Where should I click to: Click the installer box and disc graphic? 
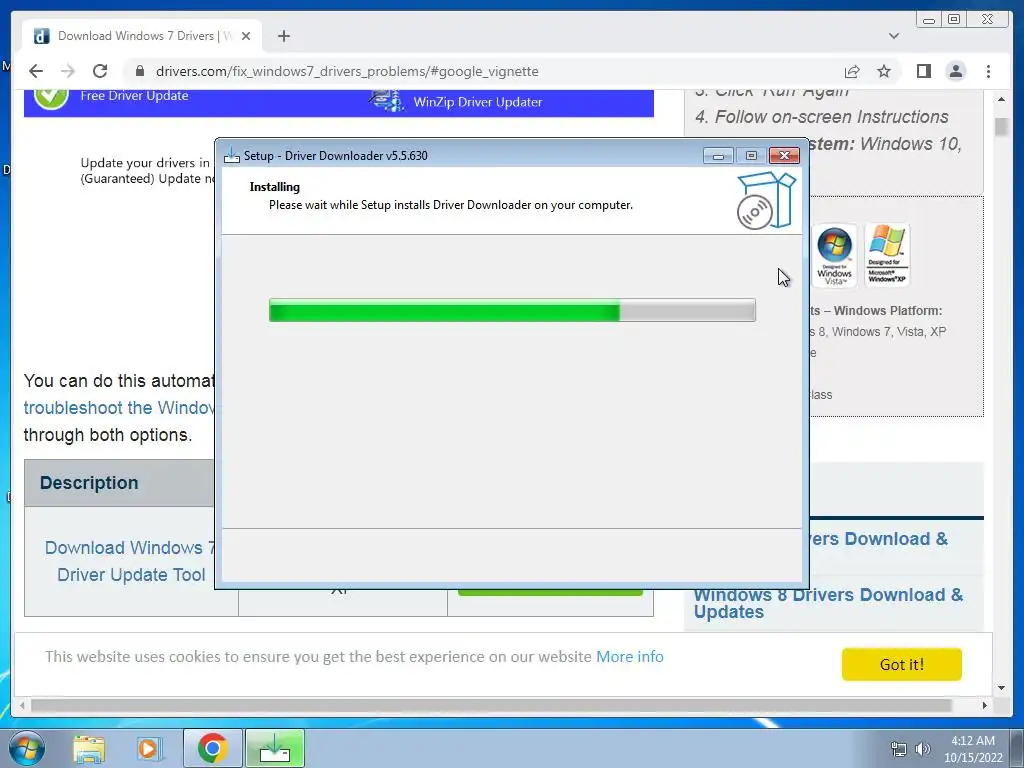767,200
